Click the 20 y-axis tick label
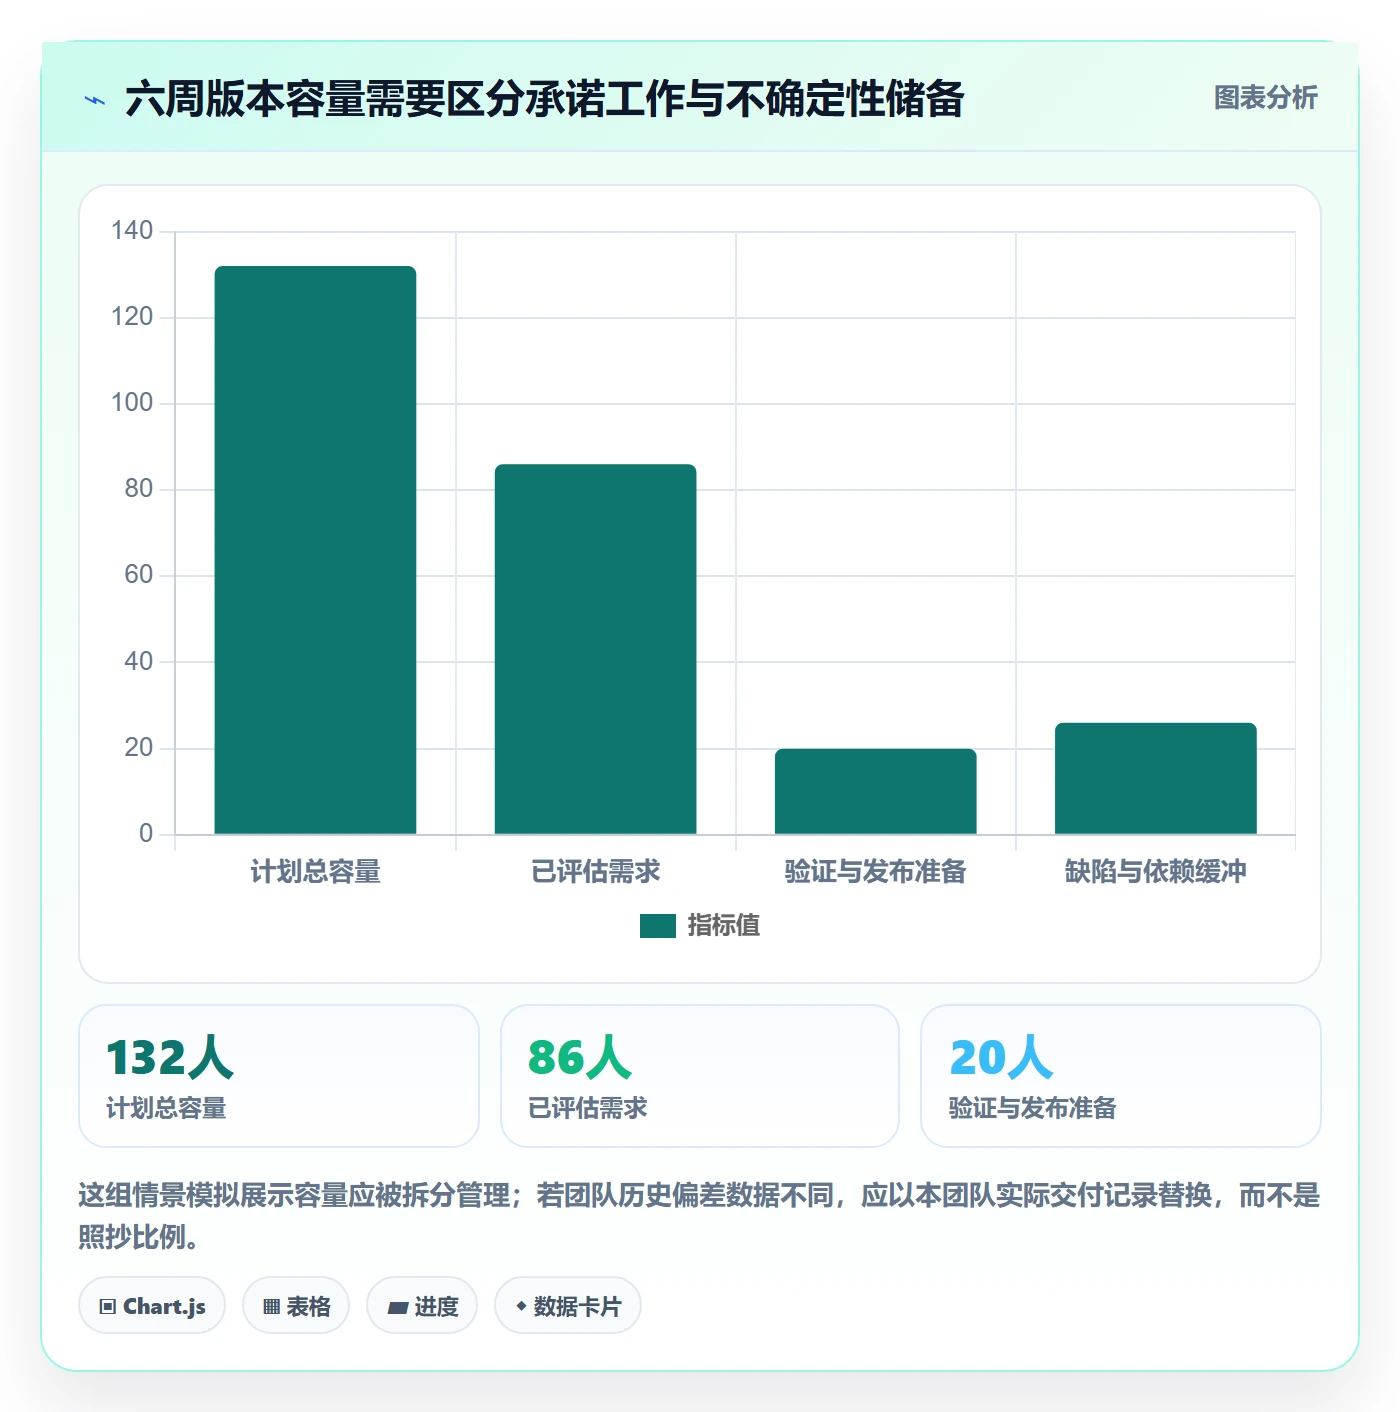Screen dimensions: 1400x1412 pos(139,748)
